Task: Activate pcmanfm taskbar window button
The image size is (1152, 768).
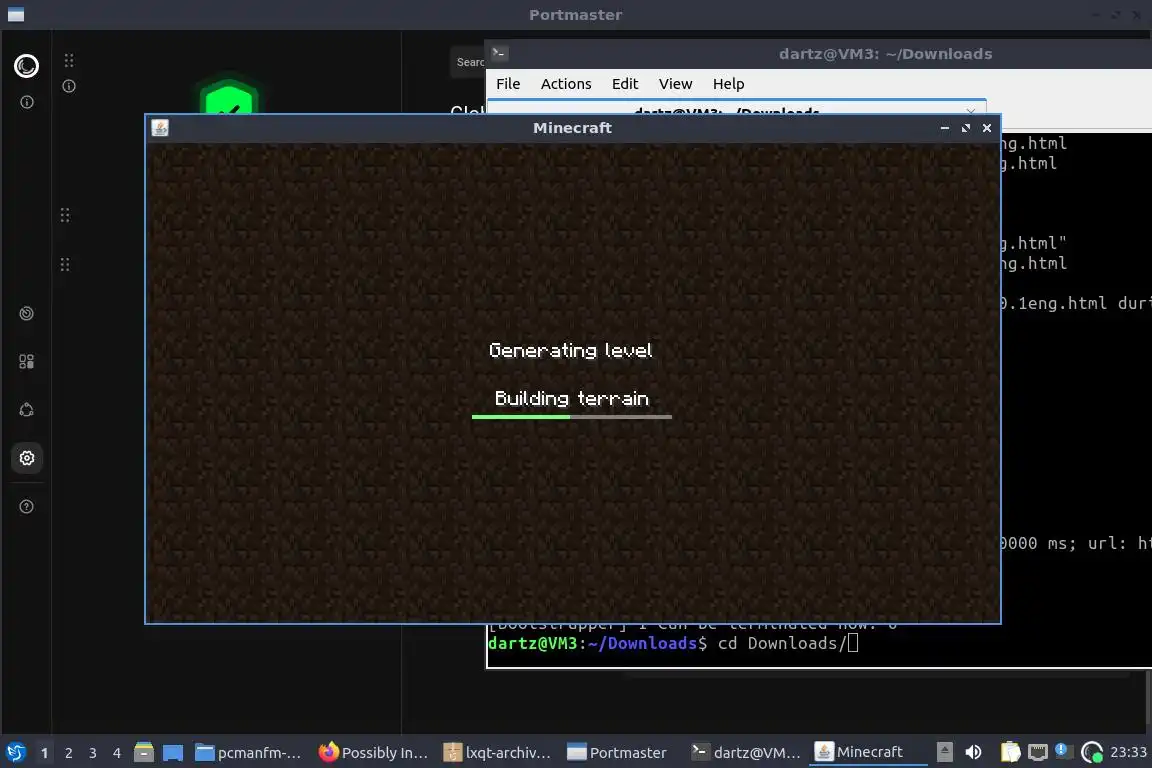Action: click(x=248, y=752)
